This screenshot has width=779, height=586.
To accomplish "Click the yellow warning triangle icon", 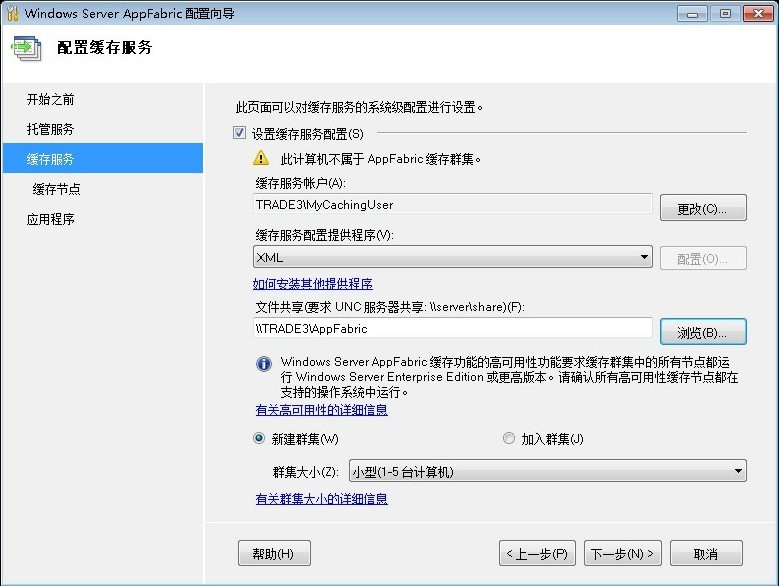I will 261,158.
